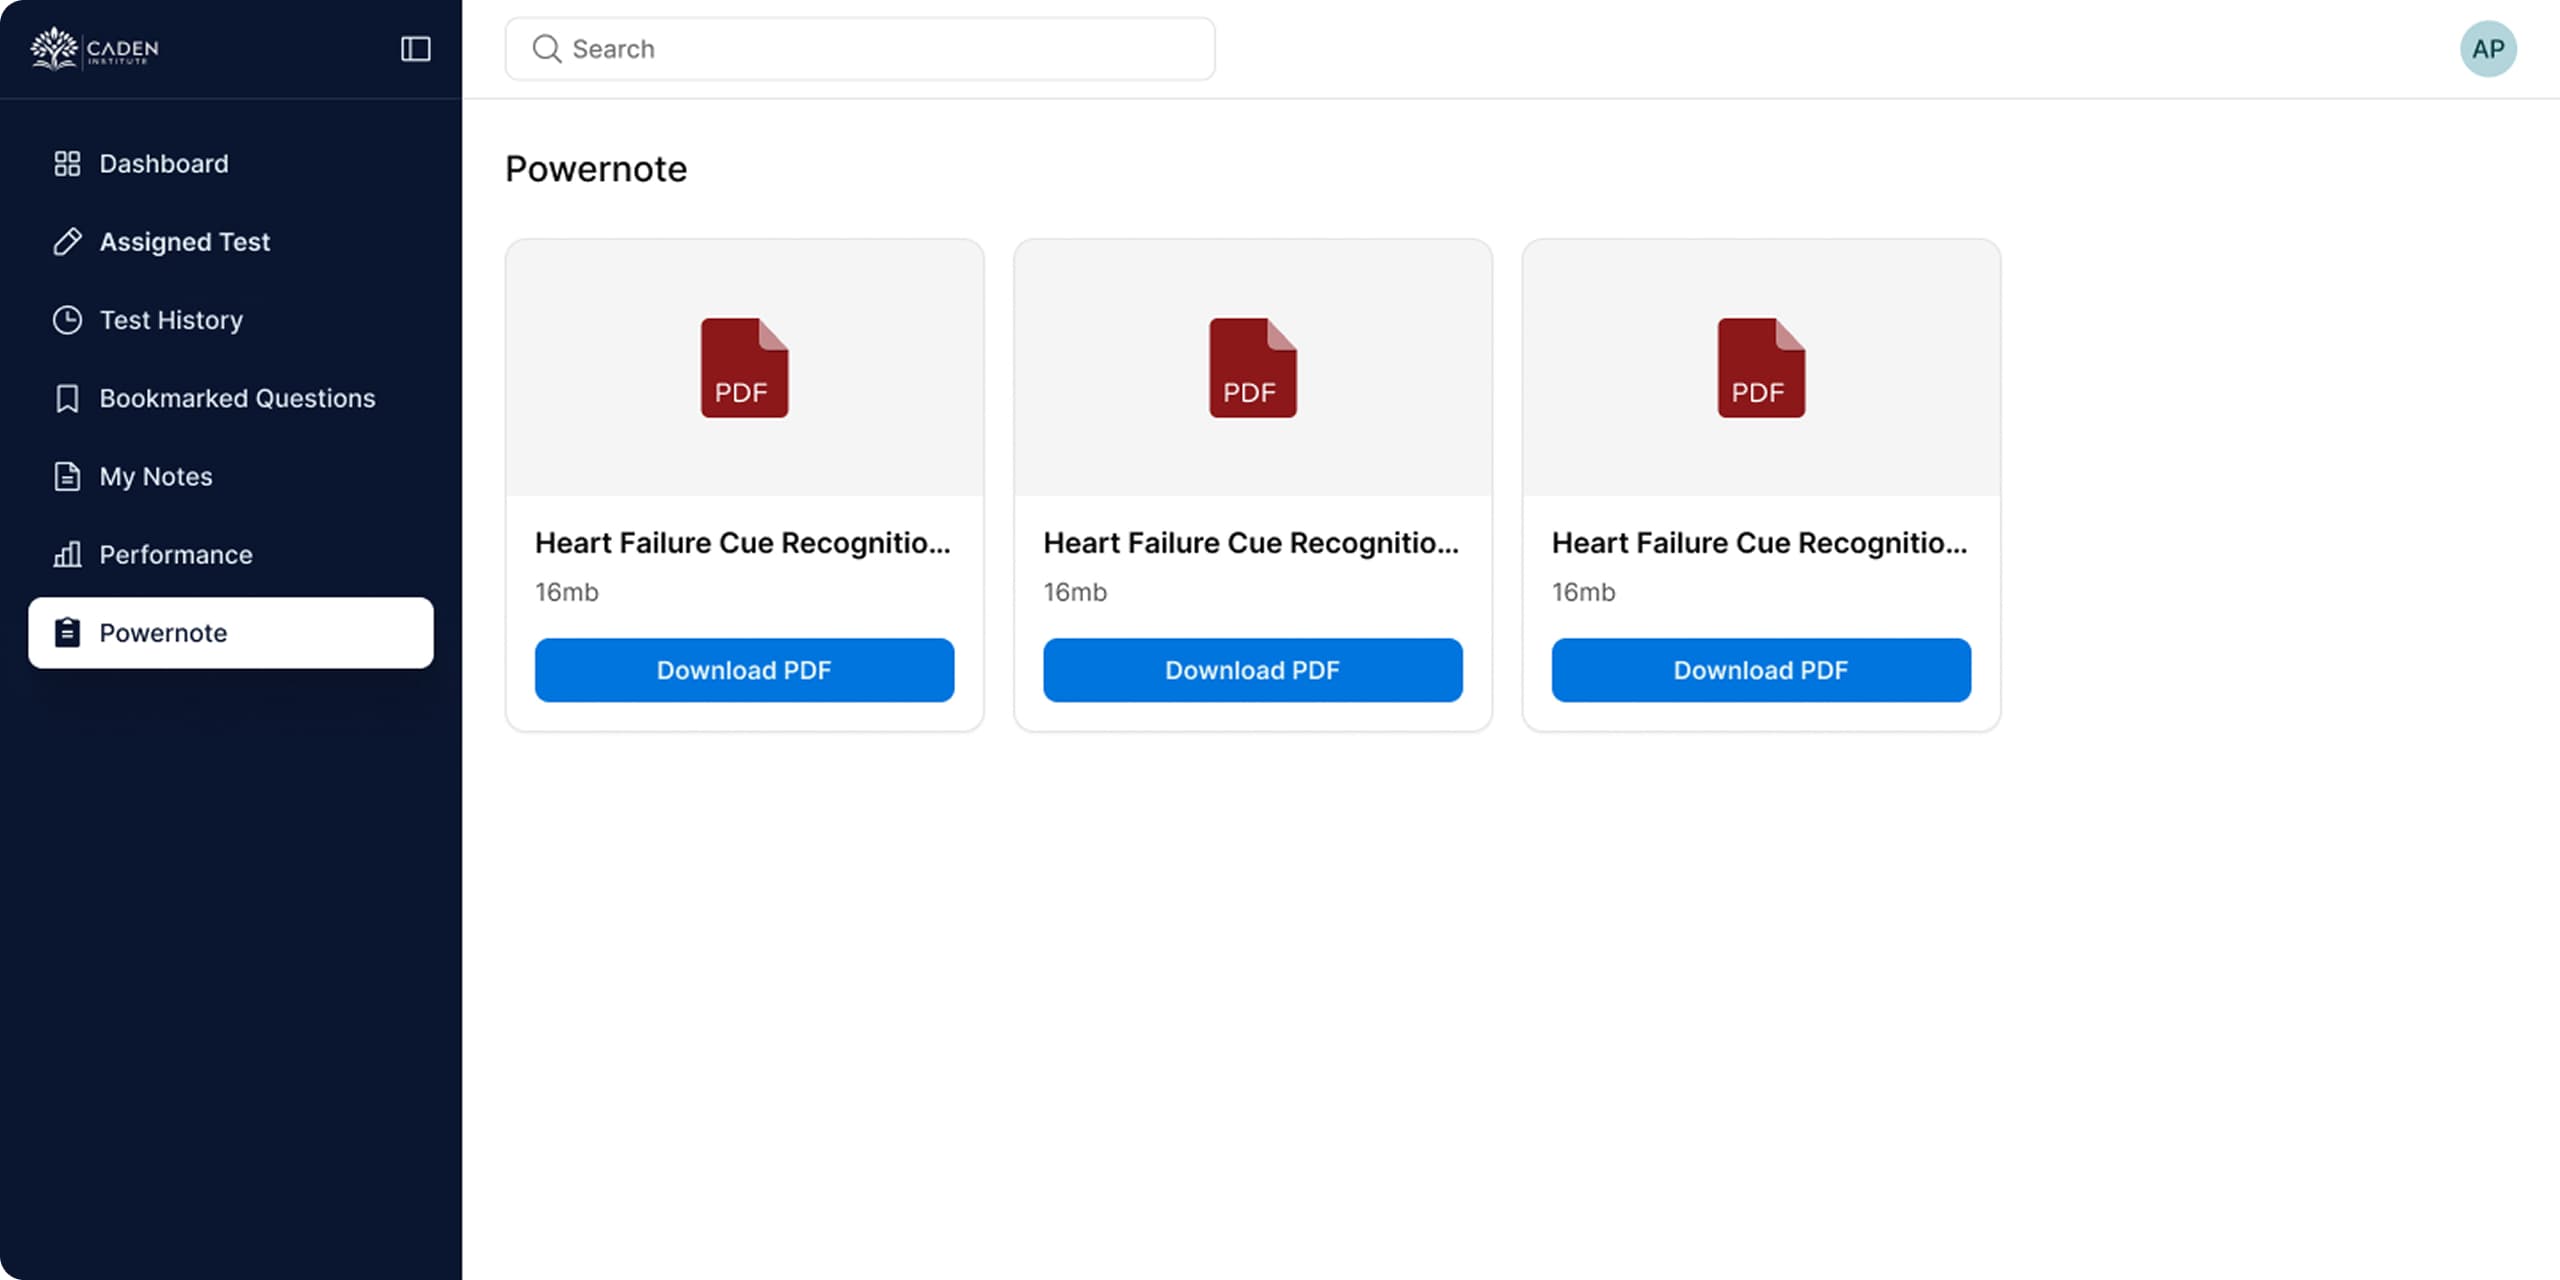The height and width of the screenshot is (1280, 2560).
Task: Download PDF from the third card
Action: [x=1761, y=670]
